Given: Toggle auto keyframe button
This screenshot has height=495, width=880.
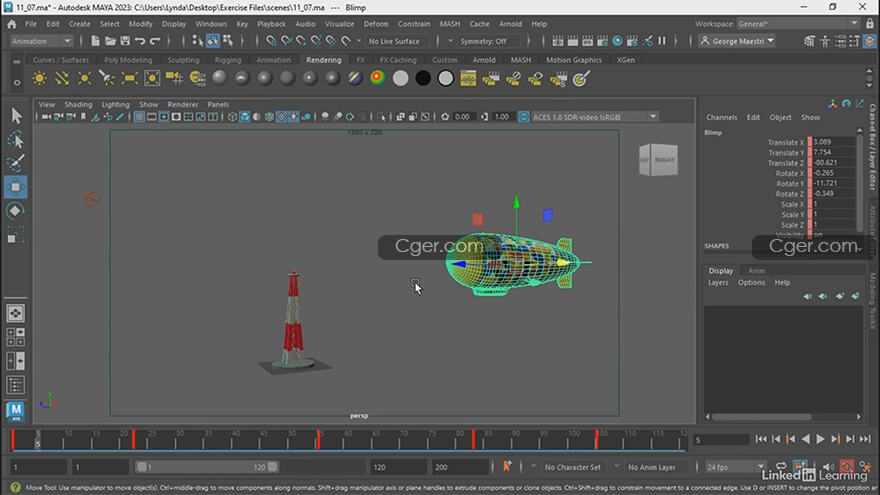Looking at the screenshot, I should pos(846,466).
